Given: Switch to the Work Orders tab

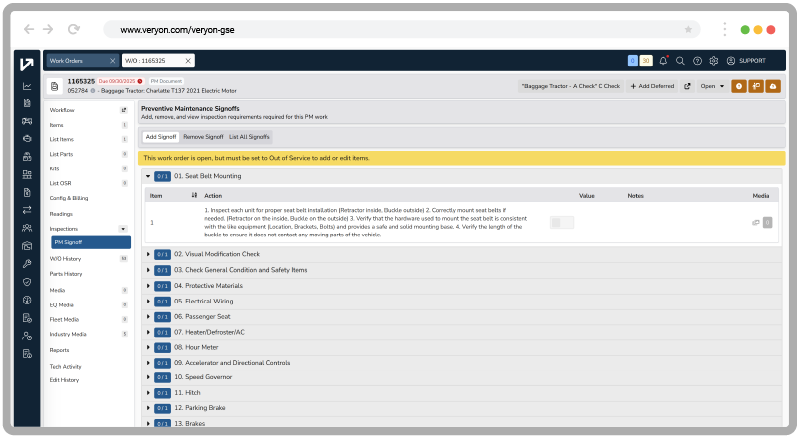Looking at the screenshot, I should [x=74, y=61].
